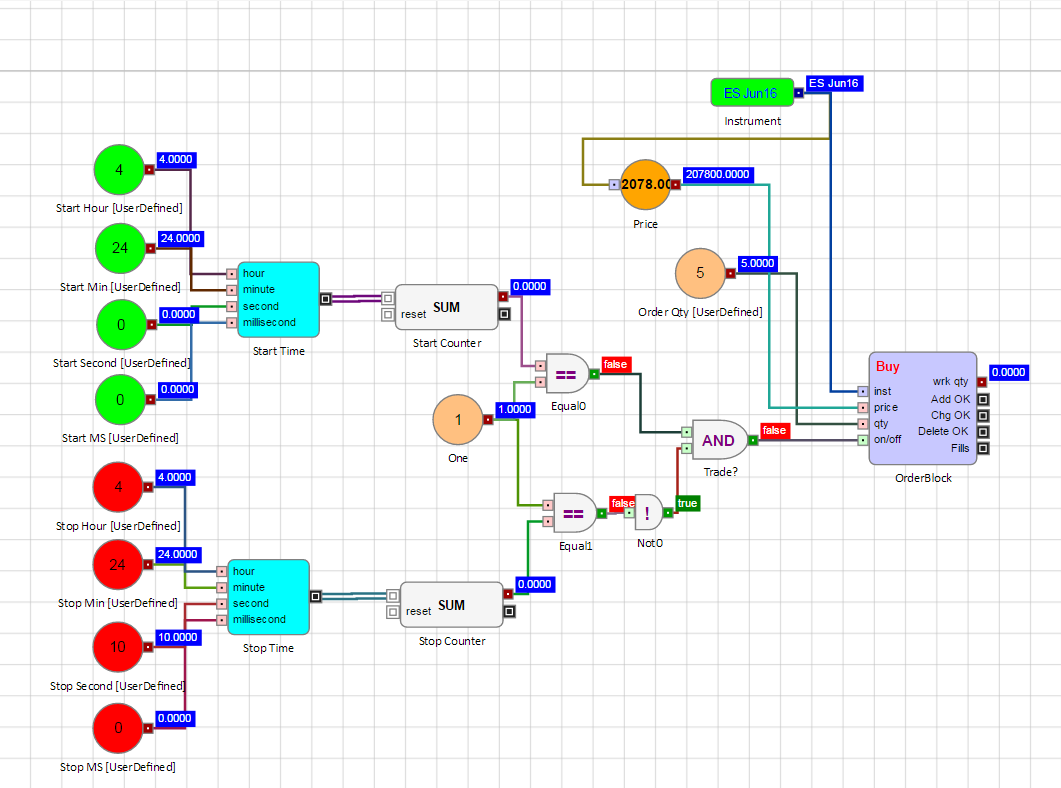This screenshot has width=1061, height=788.
Task: Click the Equal0 comparison gate
Action: (566, 374)
